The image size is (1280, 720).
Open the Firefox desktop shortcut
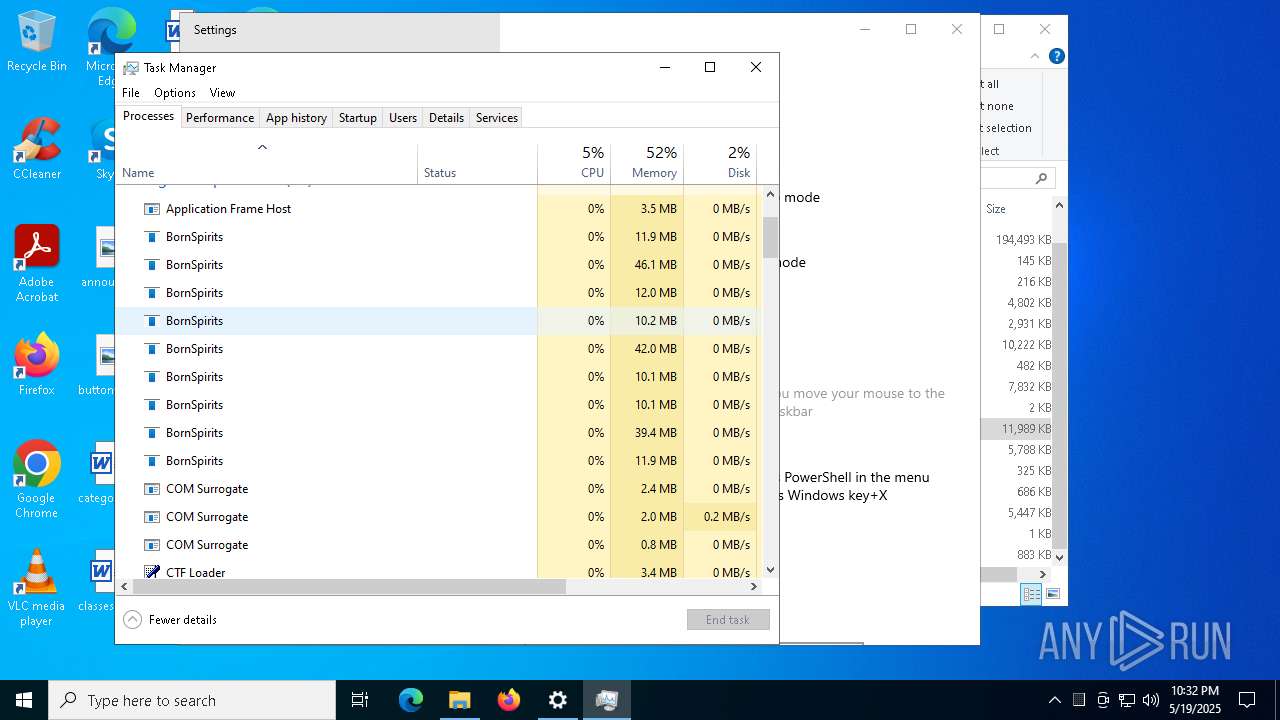tap(37, 365)
